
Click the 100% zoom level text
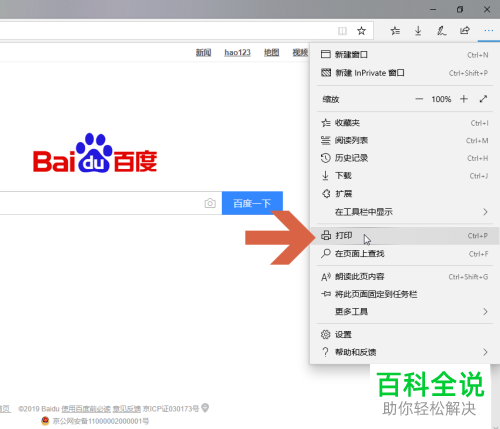click(x=441, y=99)
